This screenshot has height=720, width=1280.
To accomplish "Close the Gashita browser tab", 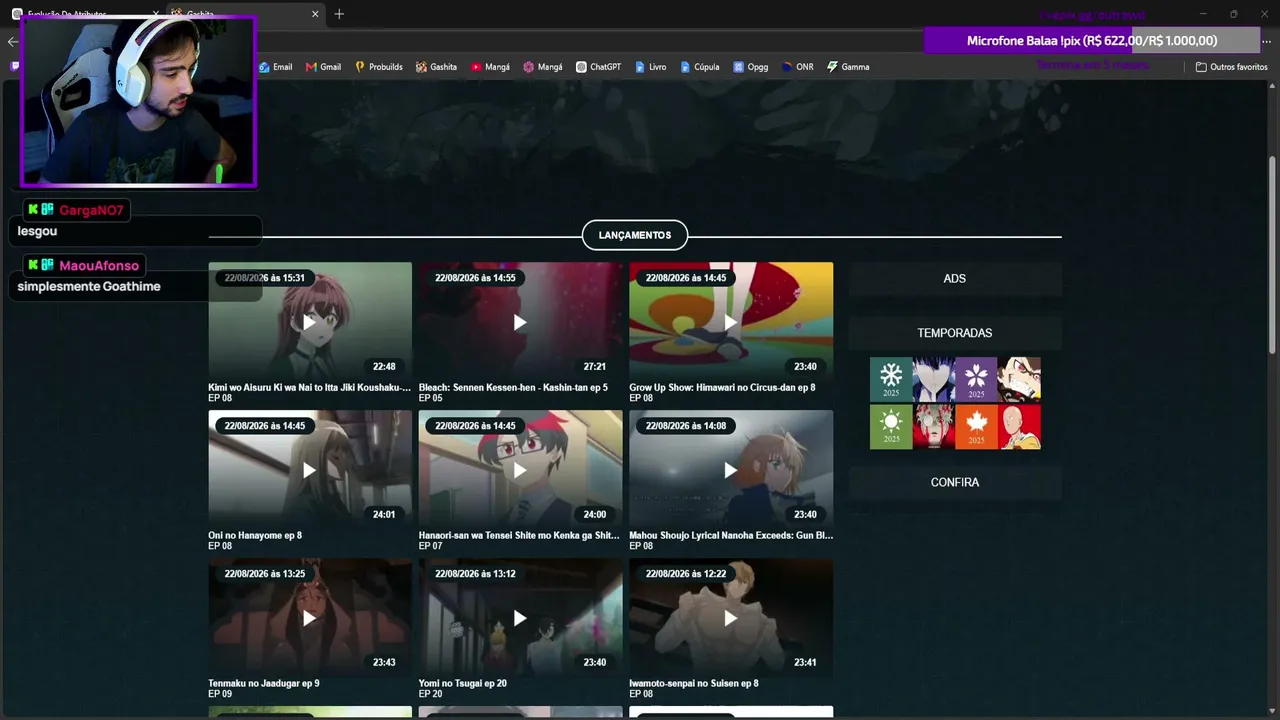I will click(x=316, y=14).
